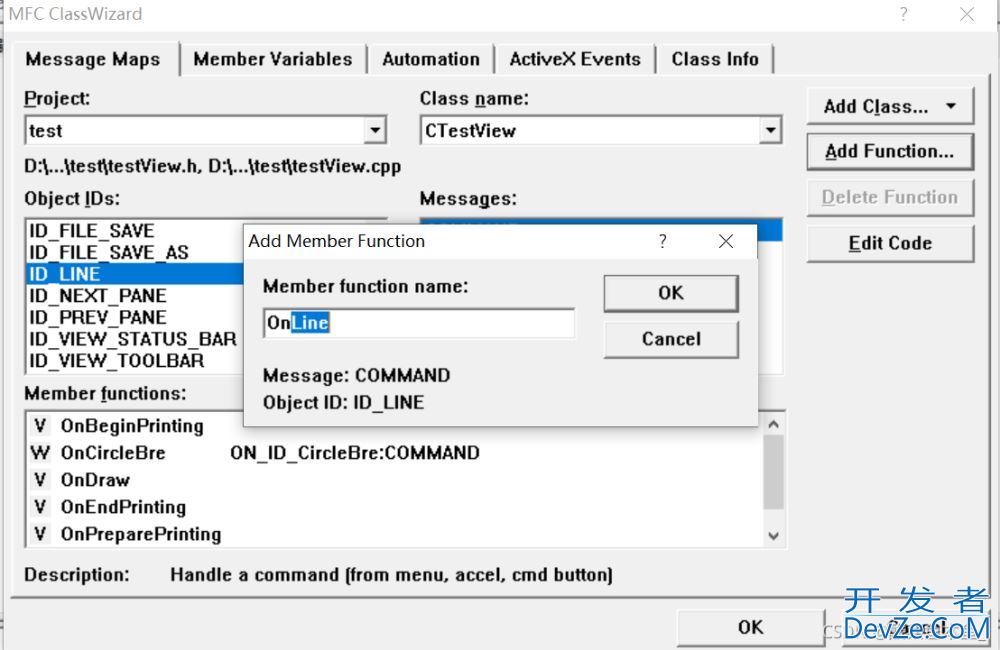Click the Member functions scrollbar thumb
The height and width of the screenshot is (650, 1000).
[774, 472]
